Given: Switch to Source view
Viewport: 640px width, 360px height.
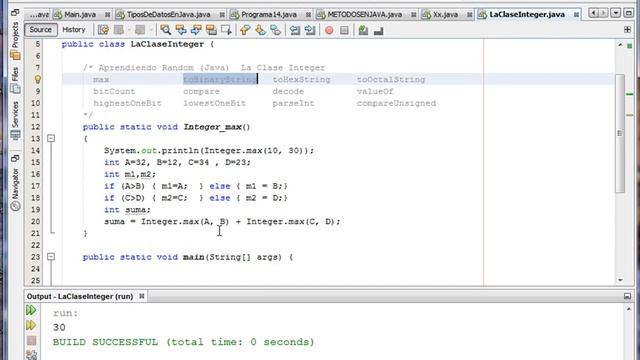Looking at the screenshot, I should pos(41,29).
